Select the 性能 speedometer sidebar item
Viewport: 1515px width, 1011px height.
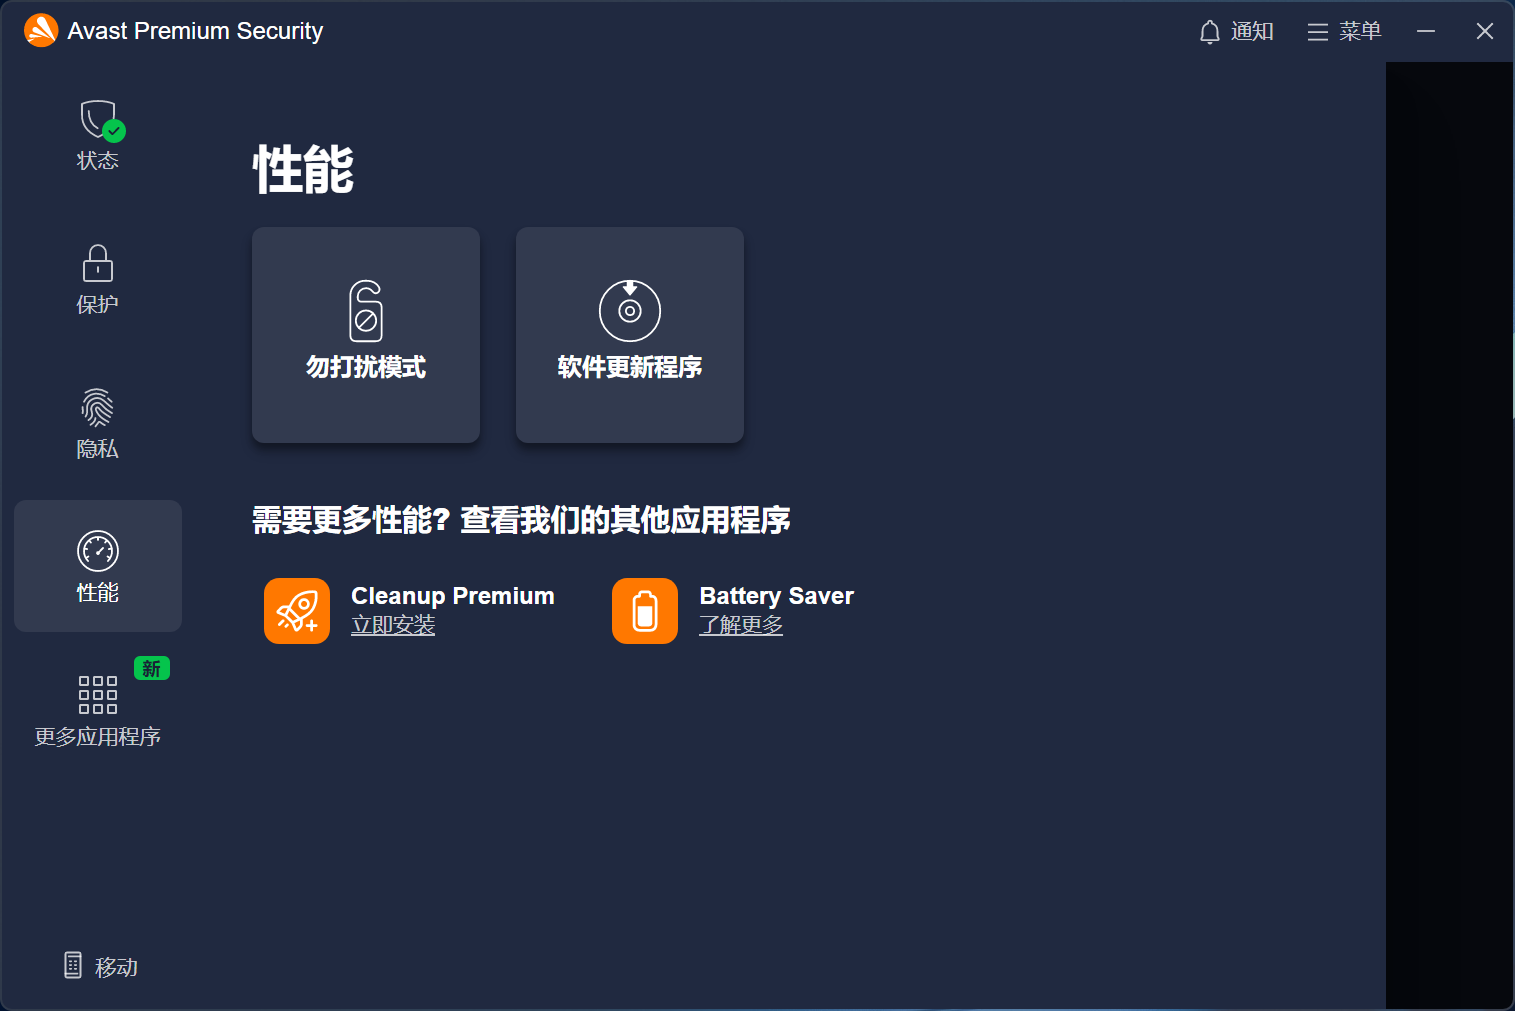98,566
